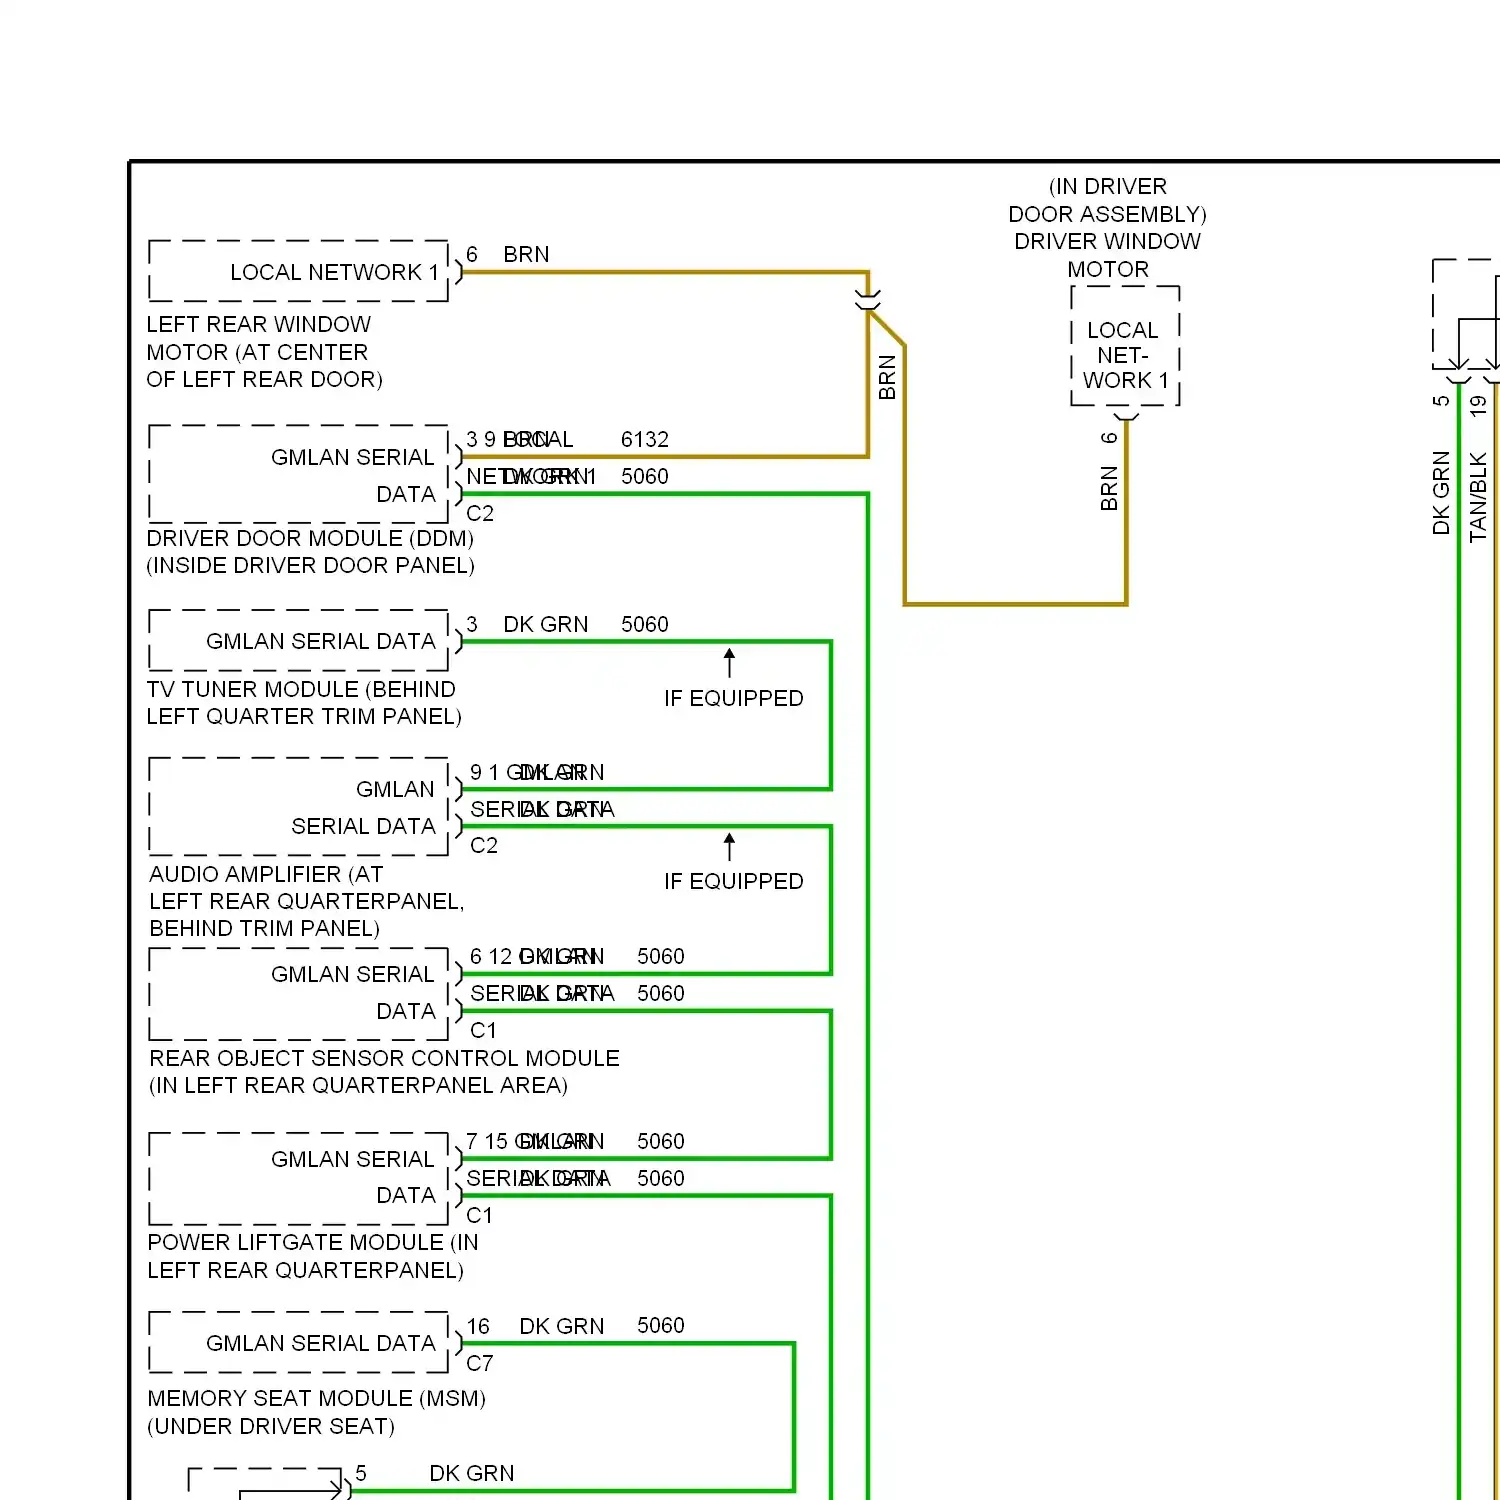Select the DRIVER DOOR MODULE (DDM) label

click(310, 538)
